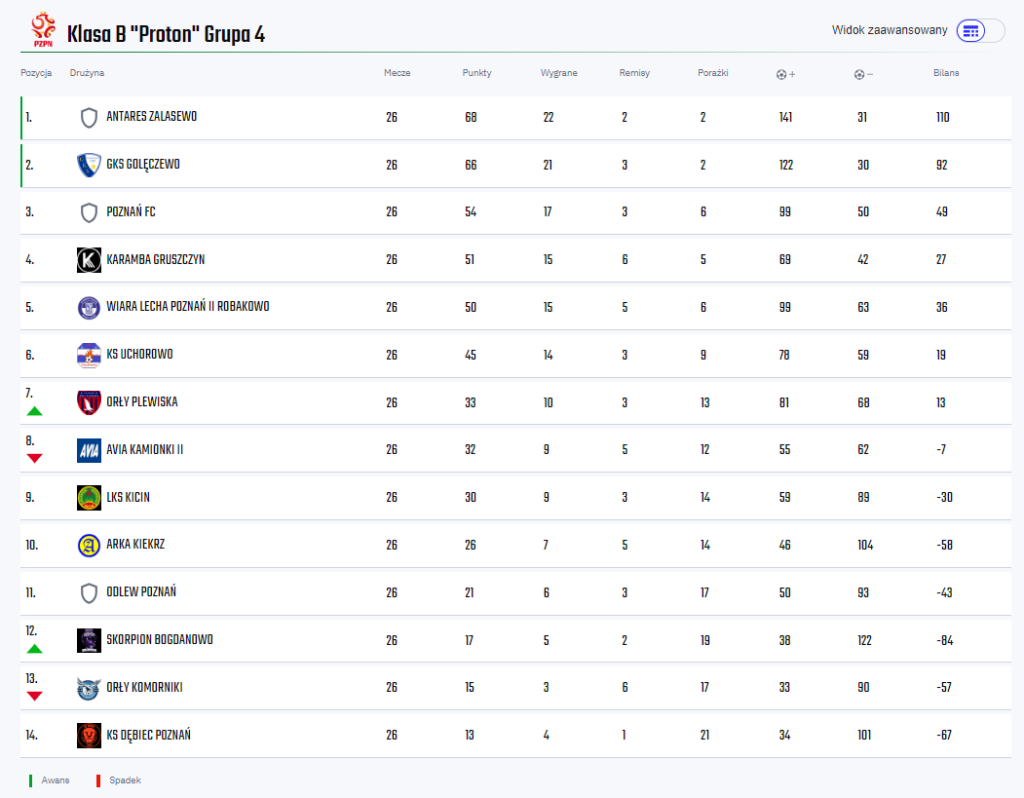Click the Pozycja column header
This screenshot has width=1024, height=798.
pos(36,73)
